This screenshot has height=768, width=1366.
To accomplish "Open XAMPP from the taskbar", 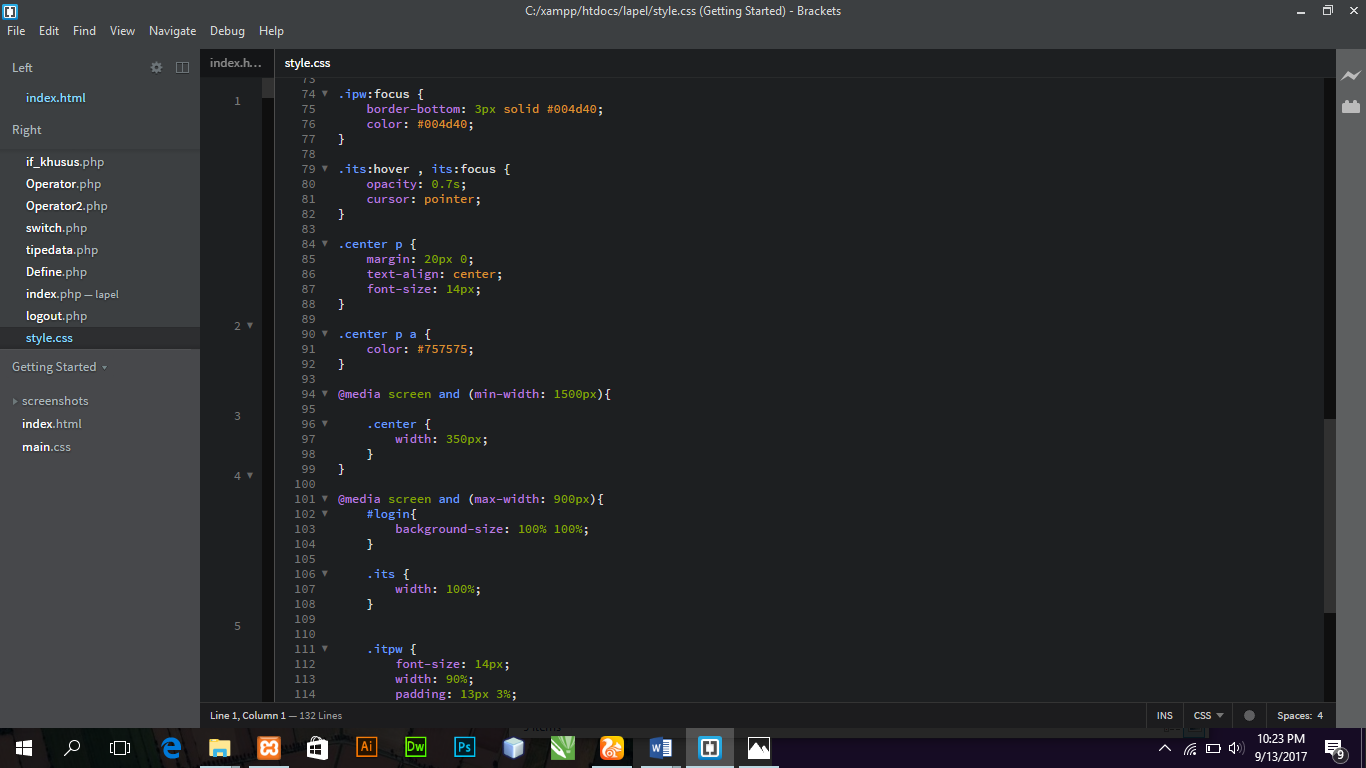I will (269, 748).
